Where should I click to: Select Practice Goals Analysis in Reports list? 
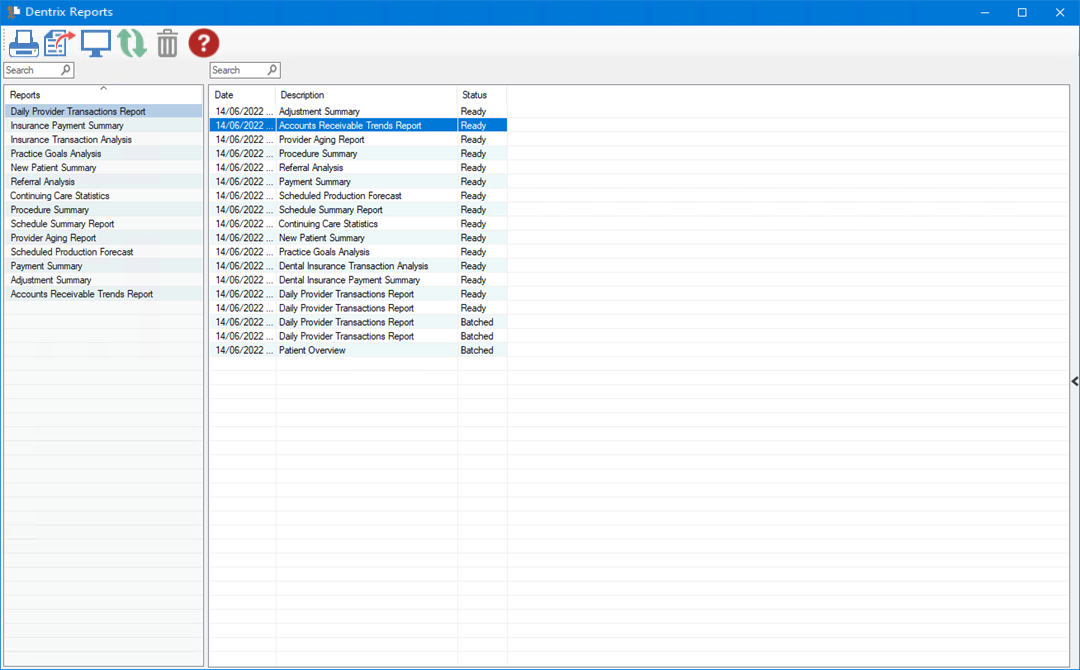56,154
